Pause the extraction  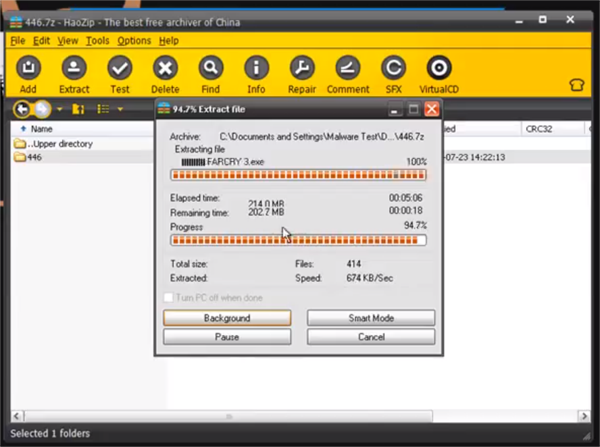(x=227, y=337)
